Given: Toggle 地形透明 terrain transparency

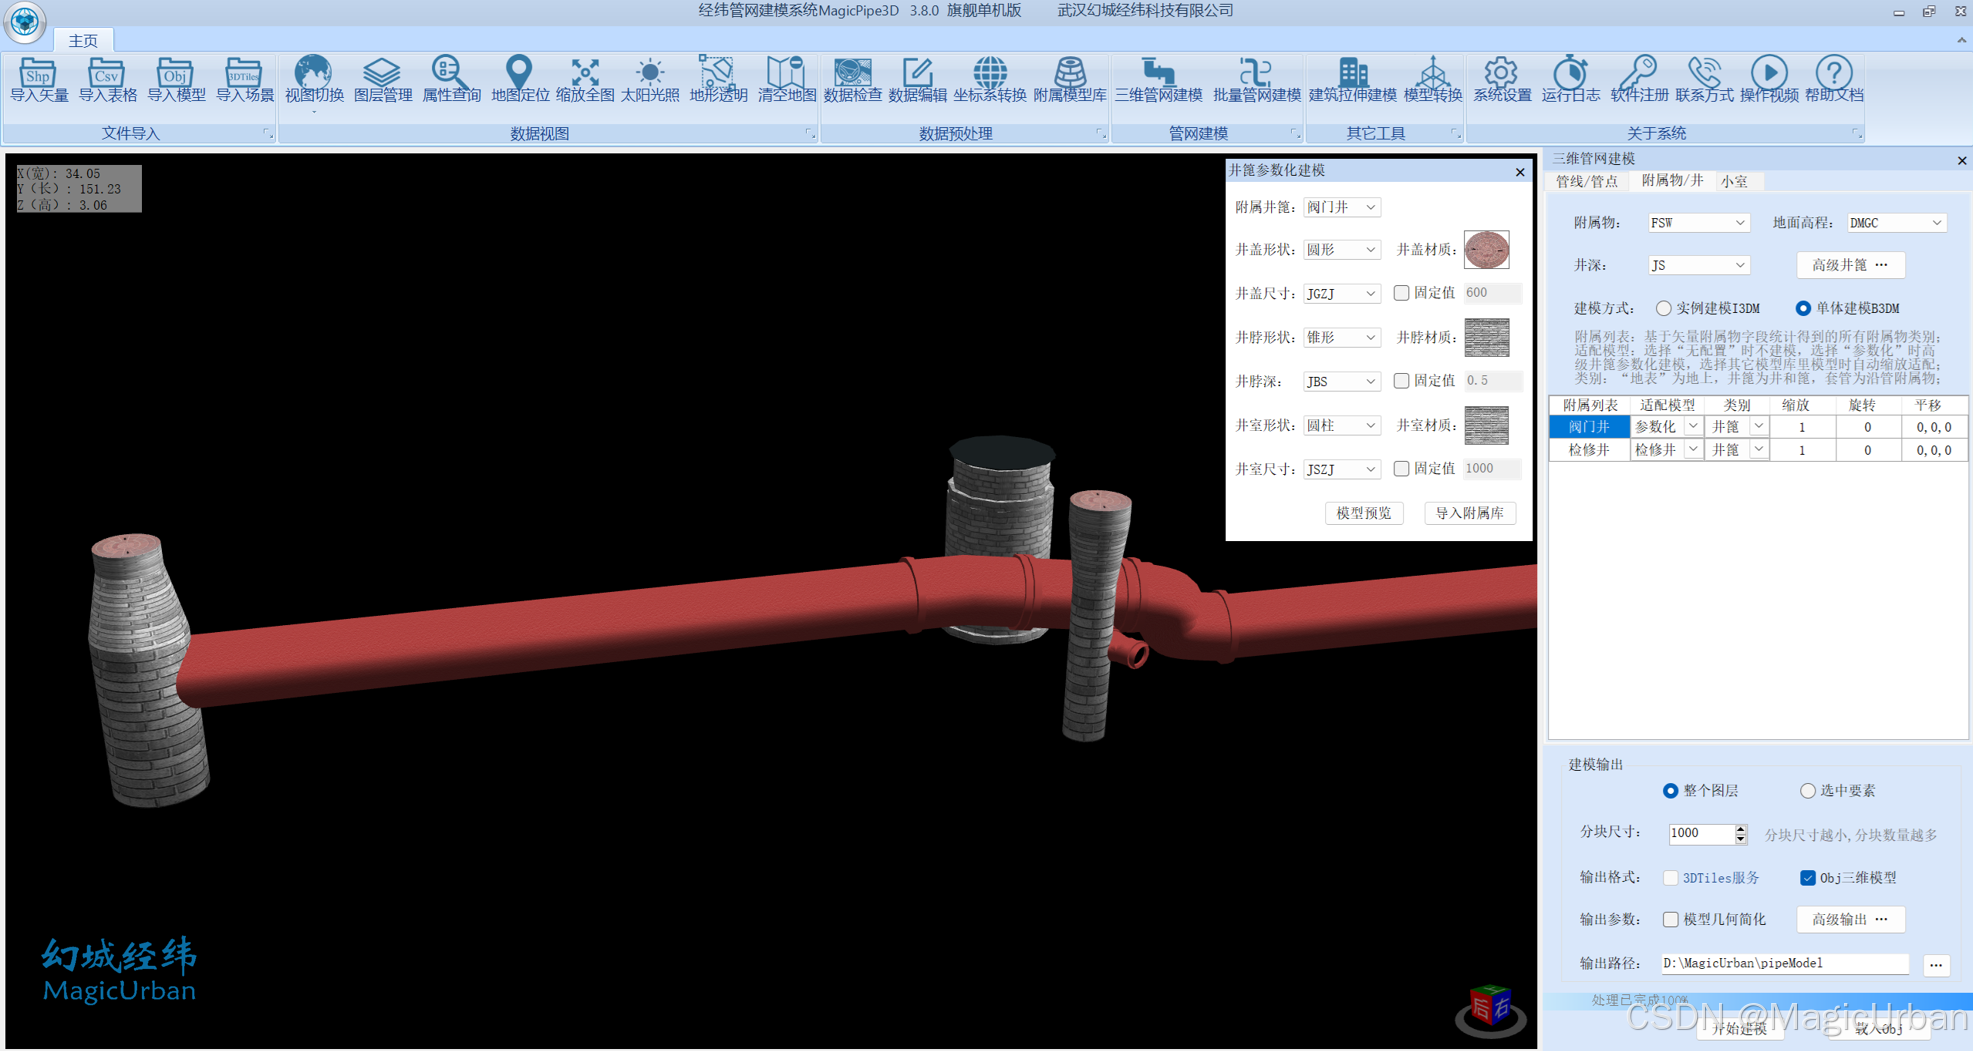Looking at the screenshot, I should click(x=718, y=79).
